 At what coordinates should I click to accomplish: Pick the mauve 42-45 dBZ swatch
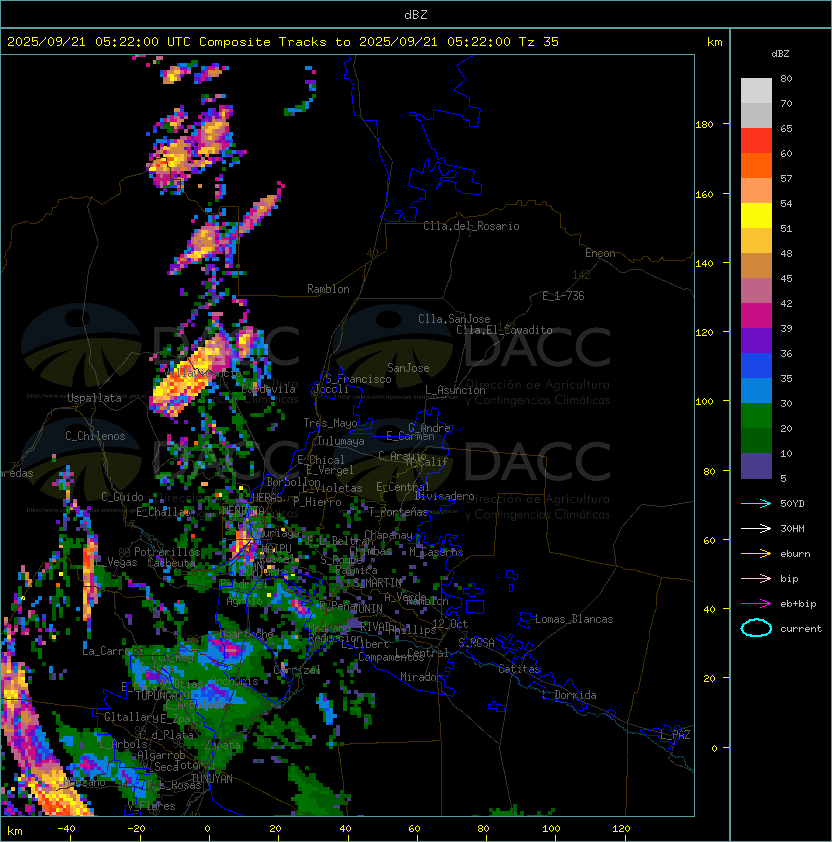pyautogui.click(x=756, y=291)
